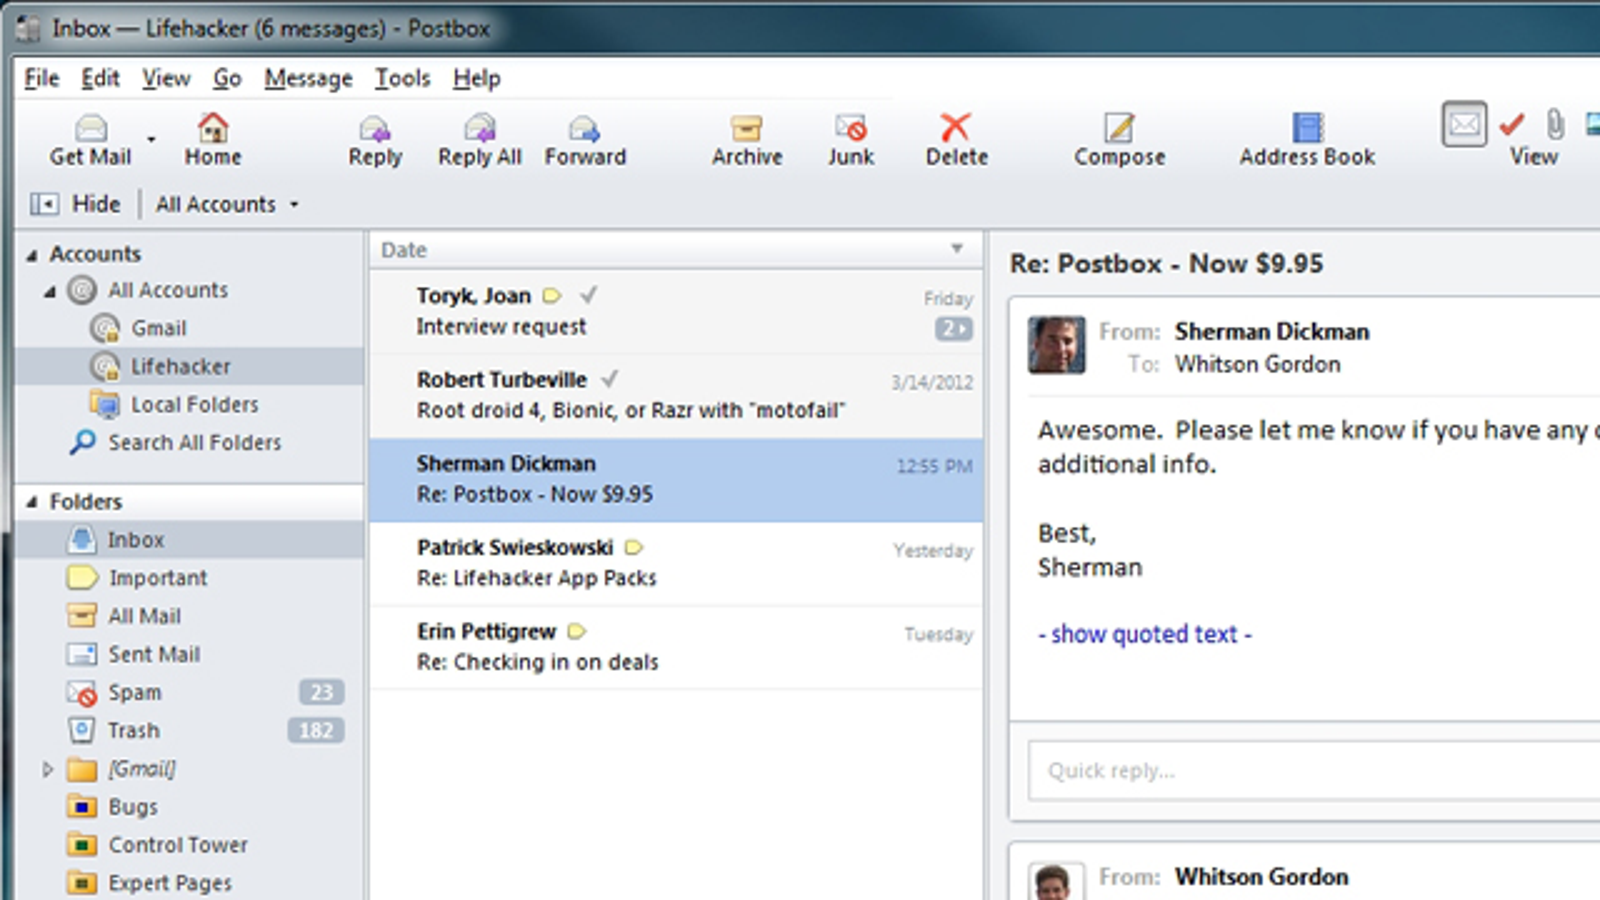Open the Message menu
This screenshot has height=900, width=1600.
[x=308, y=78]
